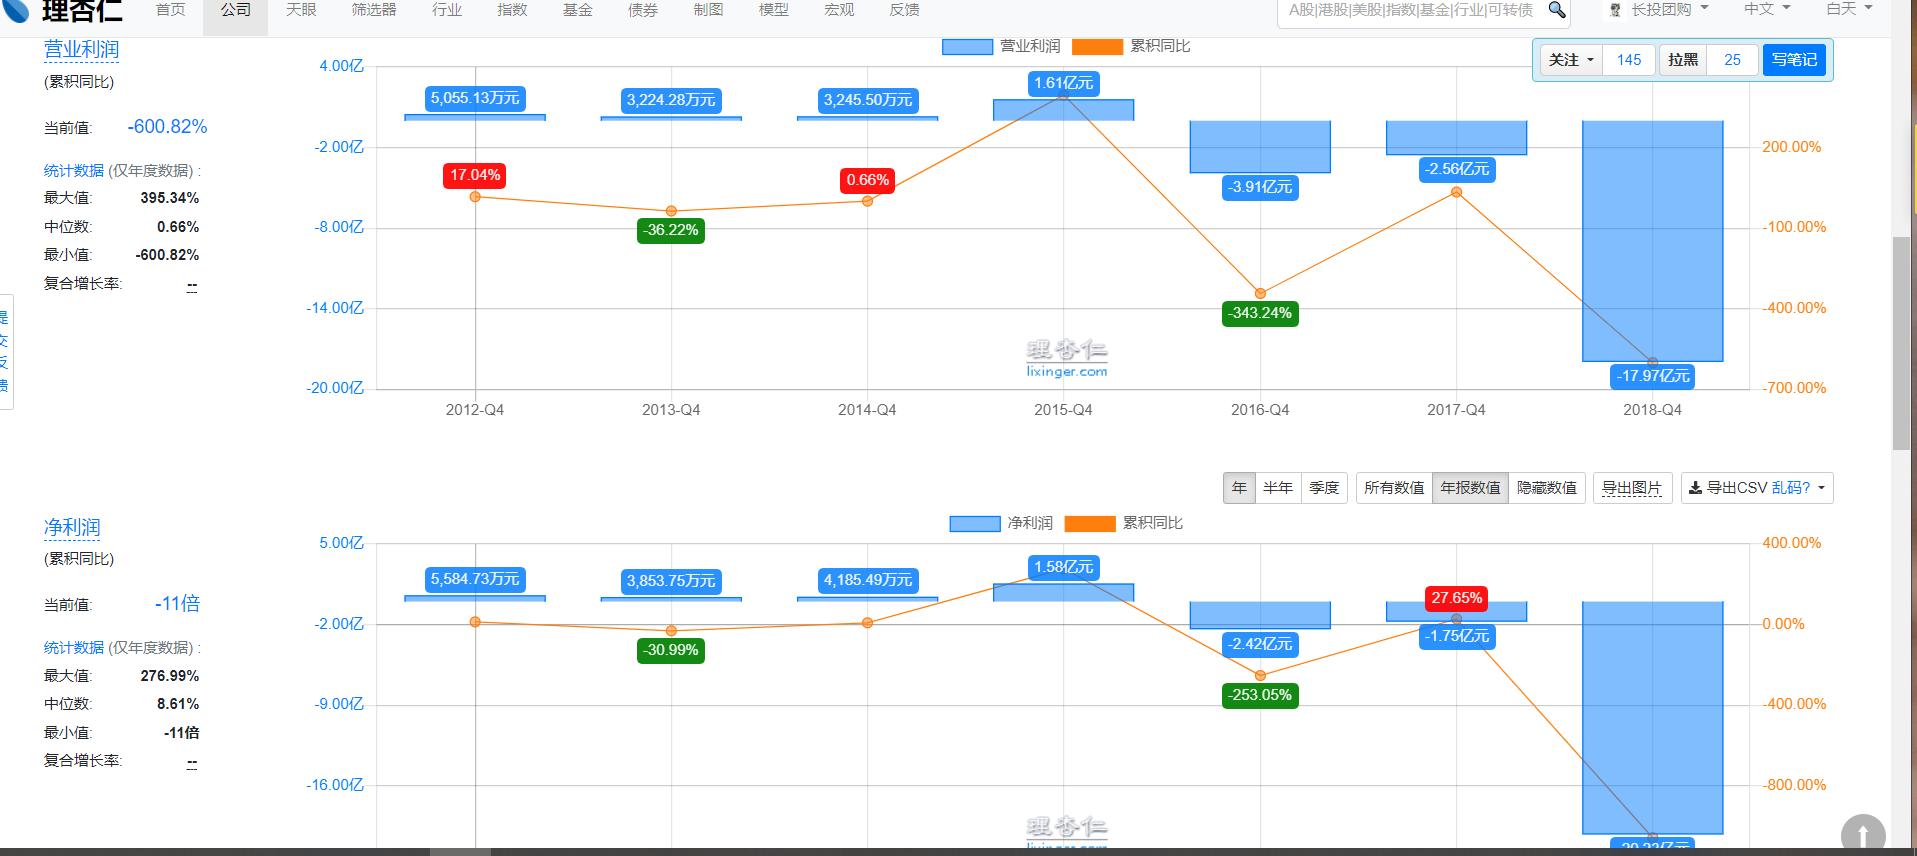The image size is (1917, 856).
Task: Click the page vertical scrollbar thumb
Action: [x=1902, y=344]
